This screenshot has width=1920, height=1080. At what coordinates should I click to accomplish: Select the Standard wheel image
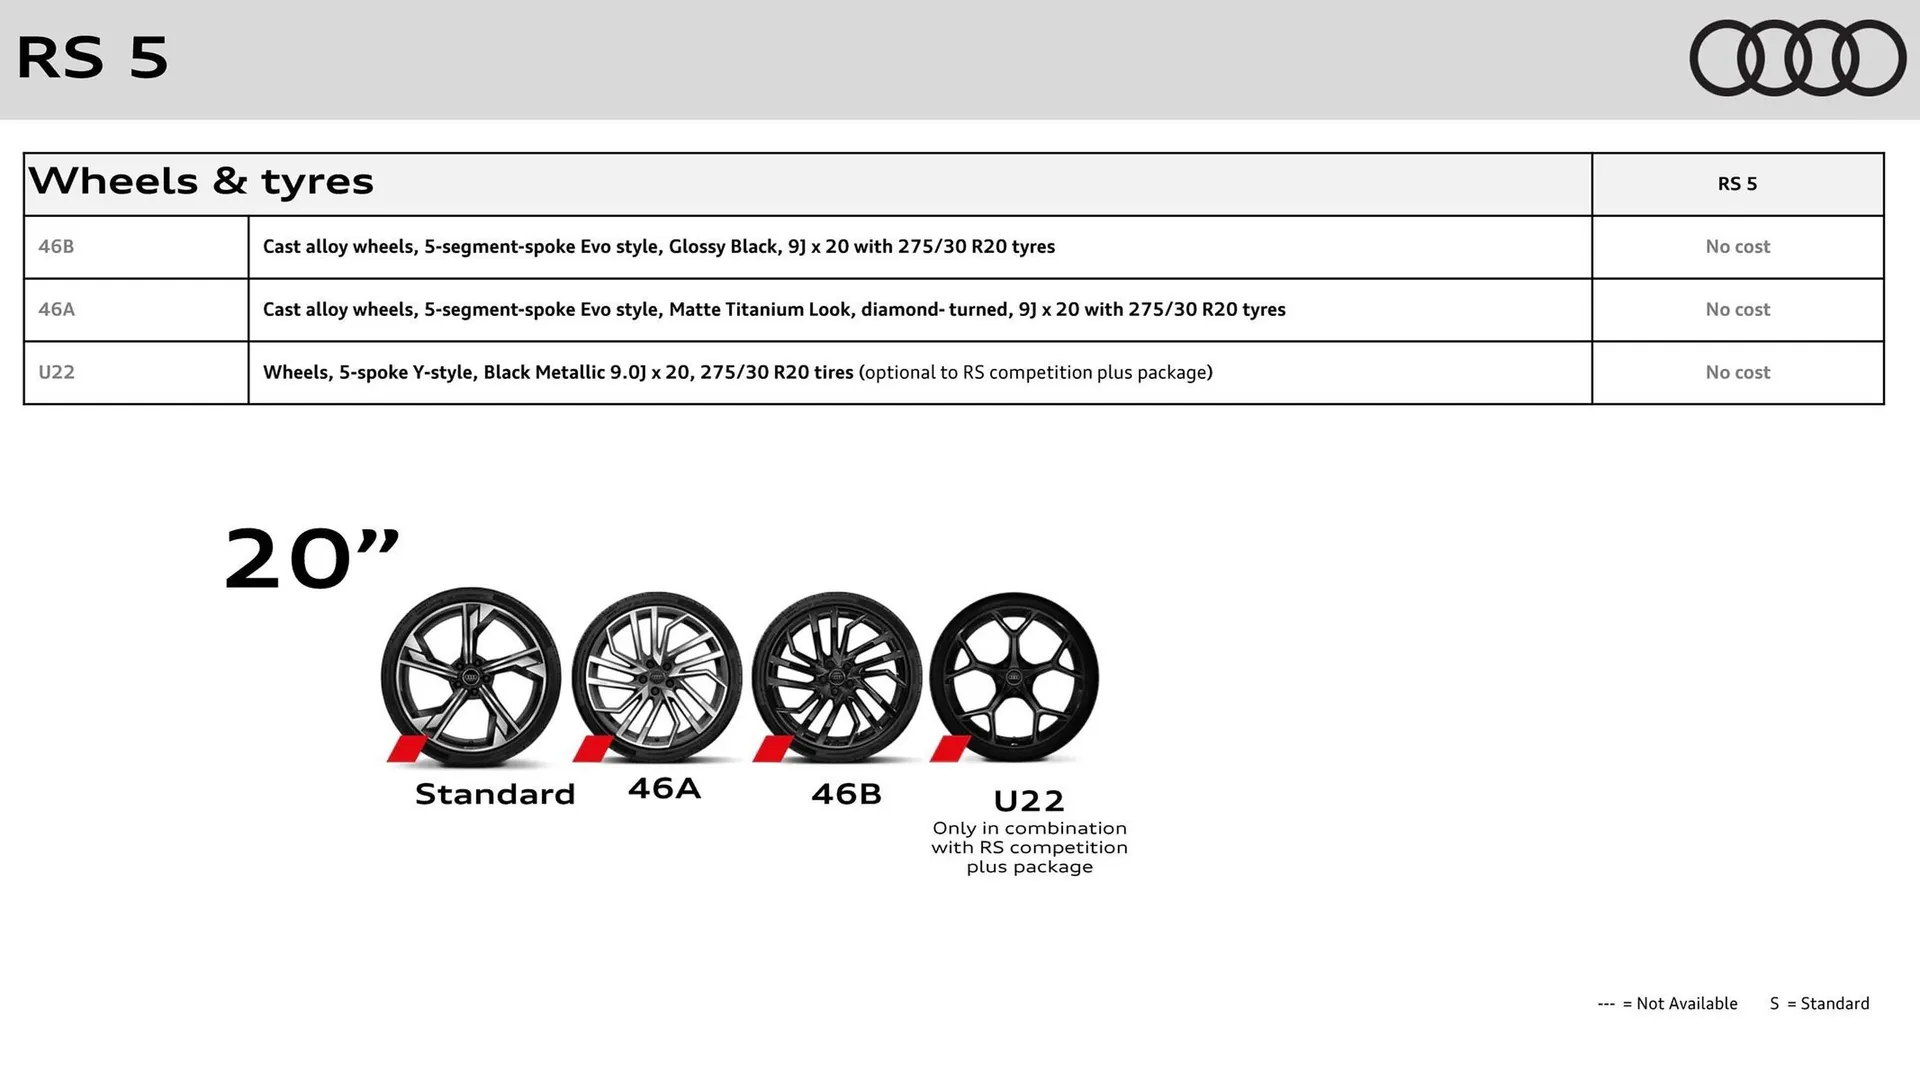click(470, 670)
